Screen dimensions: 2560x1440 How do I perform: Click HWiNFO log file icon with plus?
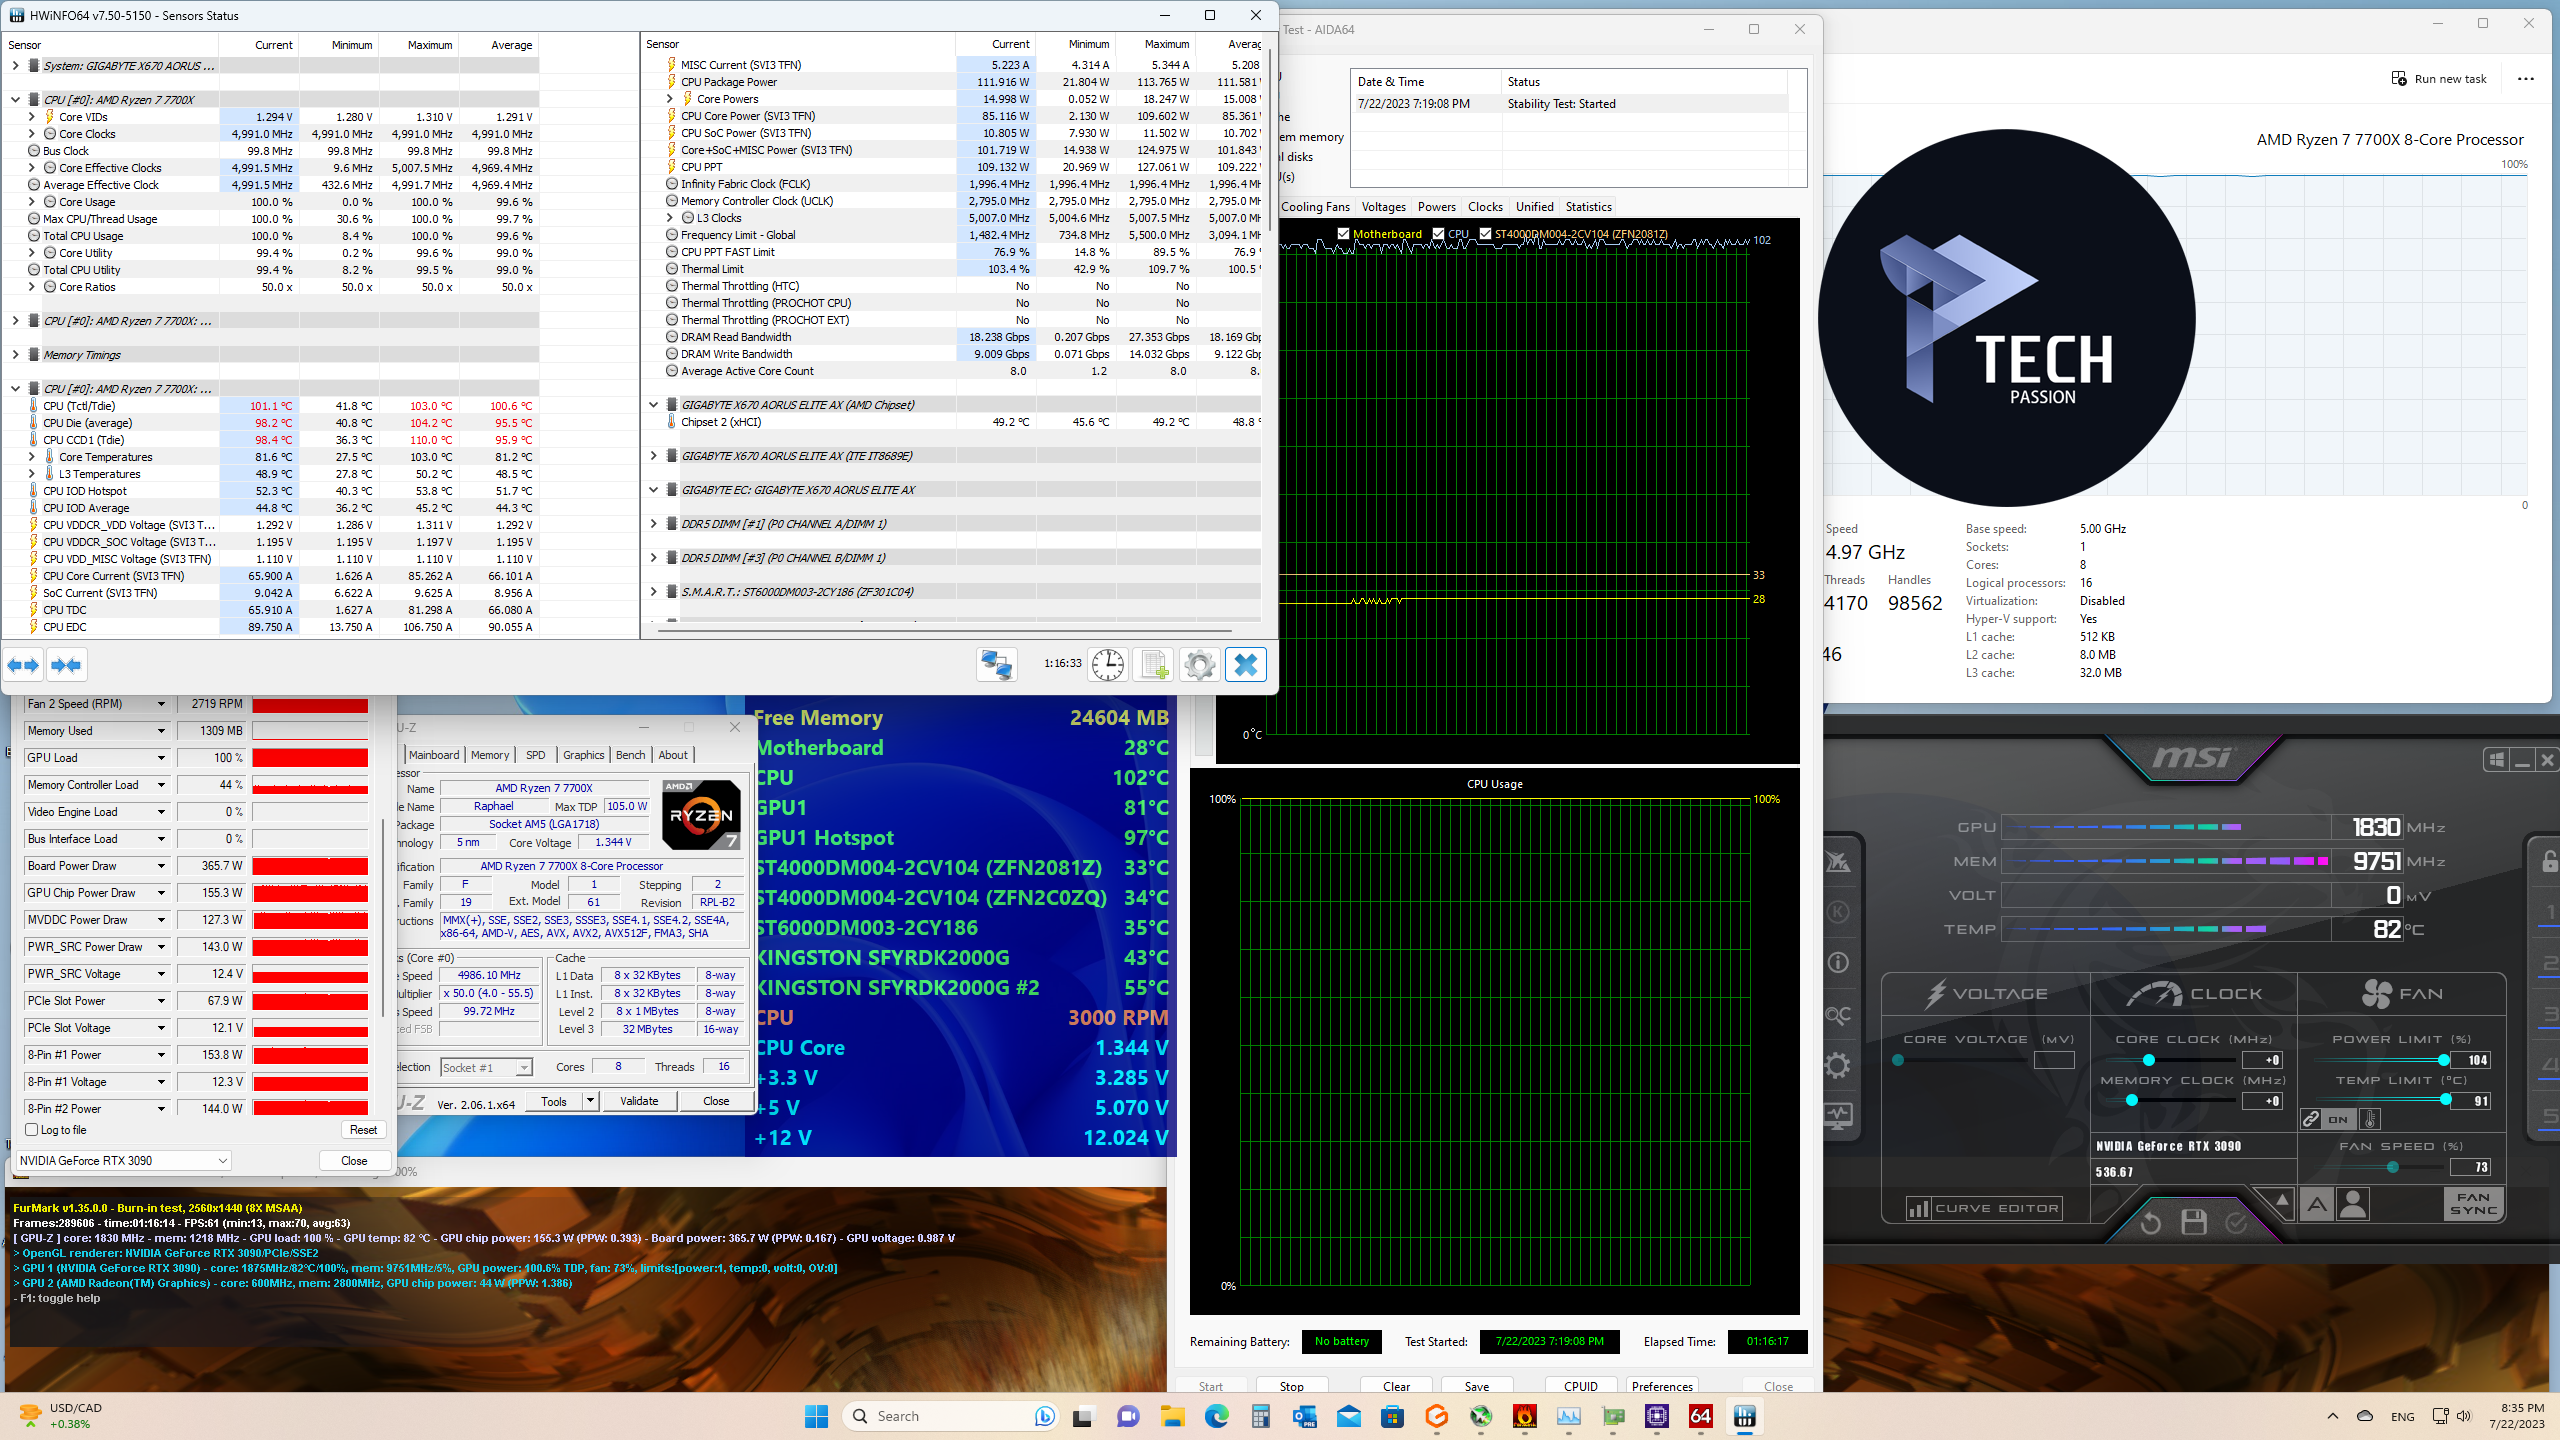pyautogui.click(x=1154, y=665)
